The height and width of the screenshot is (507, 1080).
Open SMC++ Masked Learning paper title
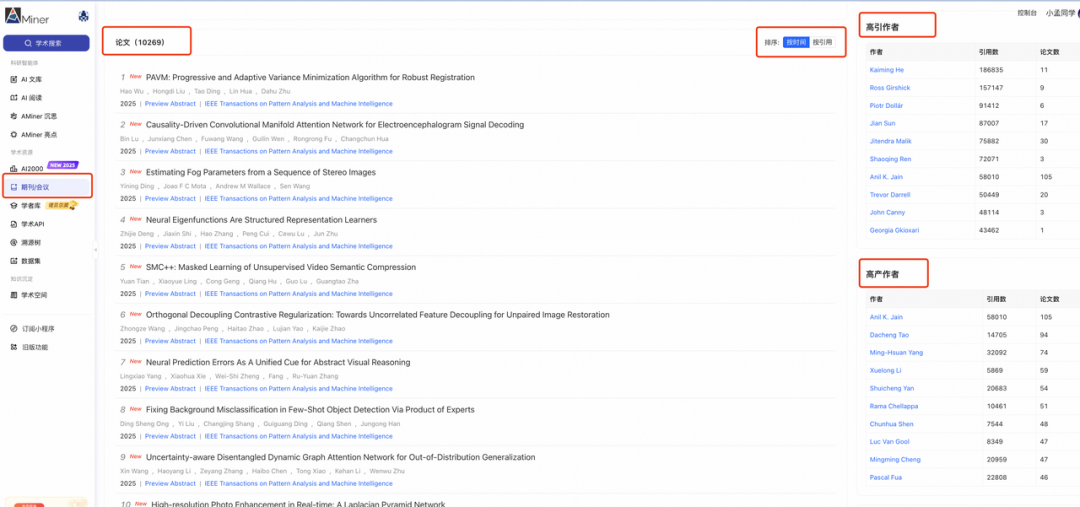pyautogui.click(x=281, y=267)
